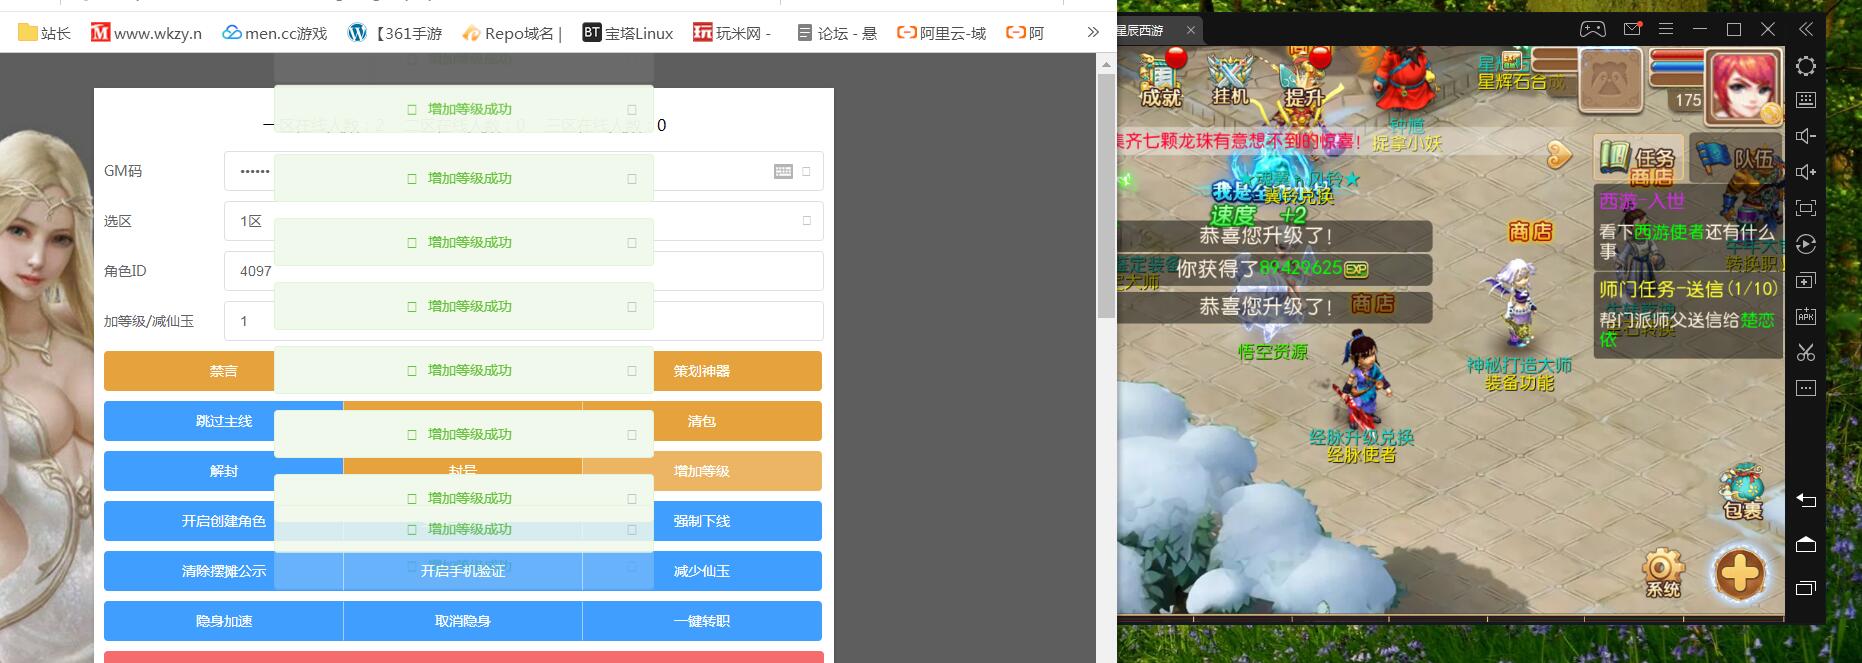Open the emulator settings gear icon
This screenshot has height=663, width=1862.
coord(1805,66)
